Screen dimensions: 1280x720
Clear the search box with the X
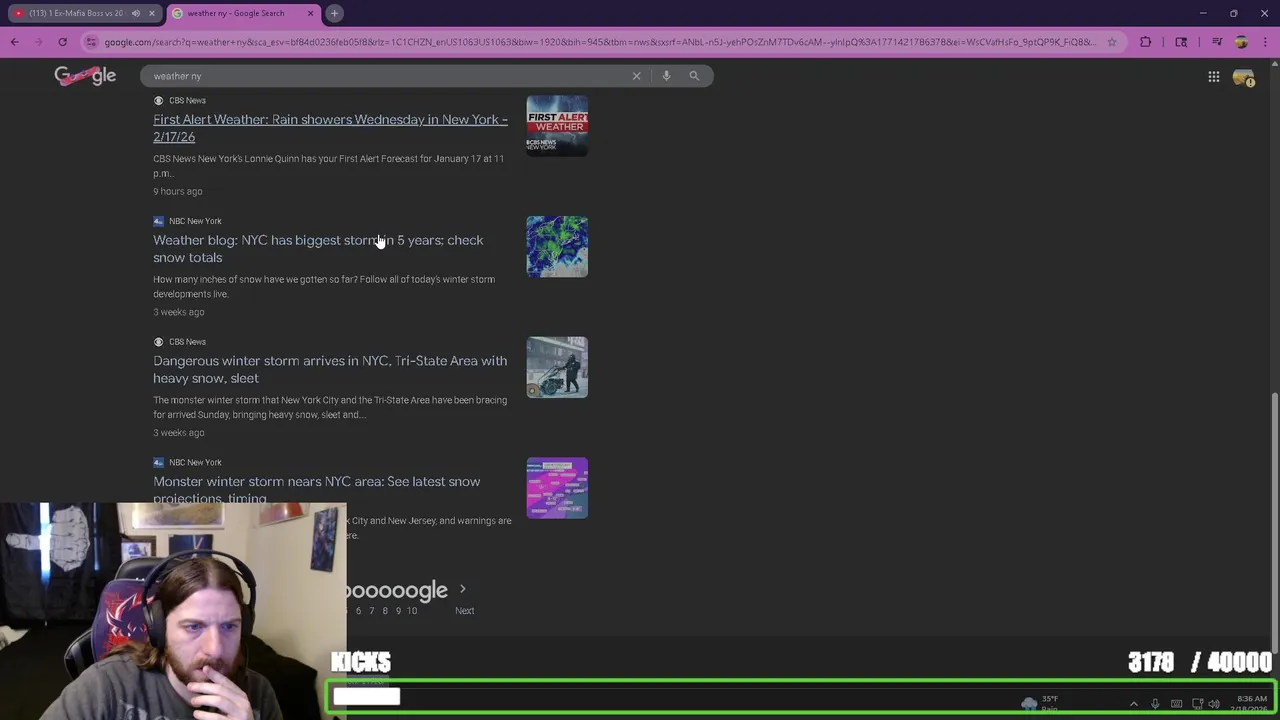[x=636, y=76]
